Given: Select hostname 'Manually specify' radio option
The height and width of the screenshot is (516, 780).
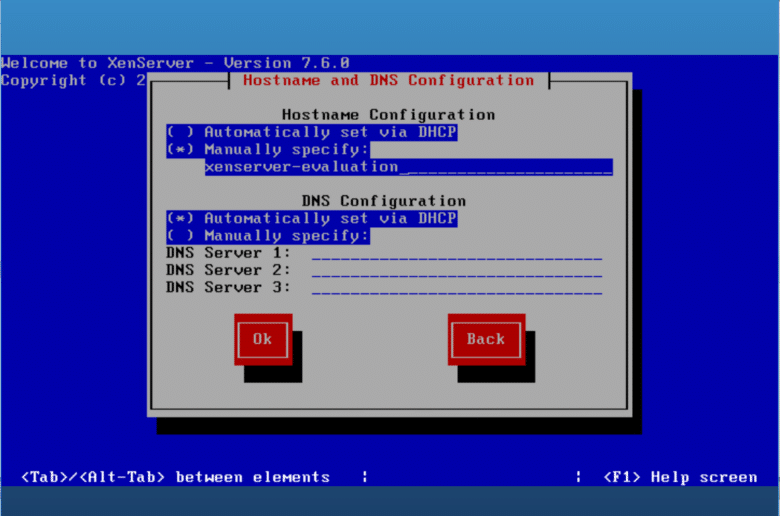Looking at the screenshot, I should pos(268,150).
